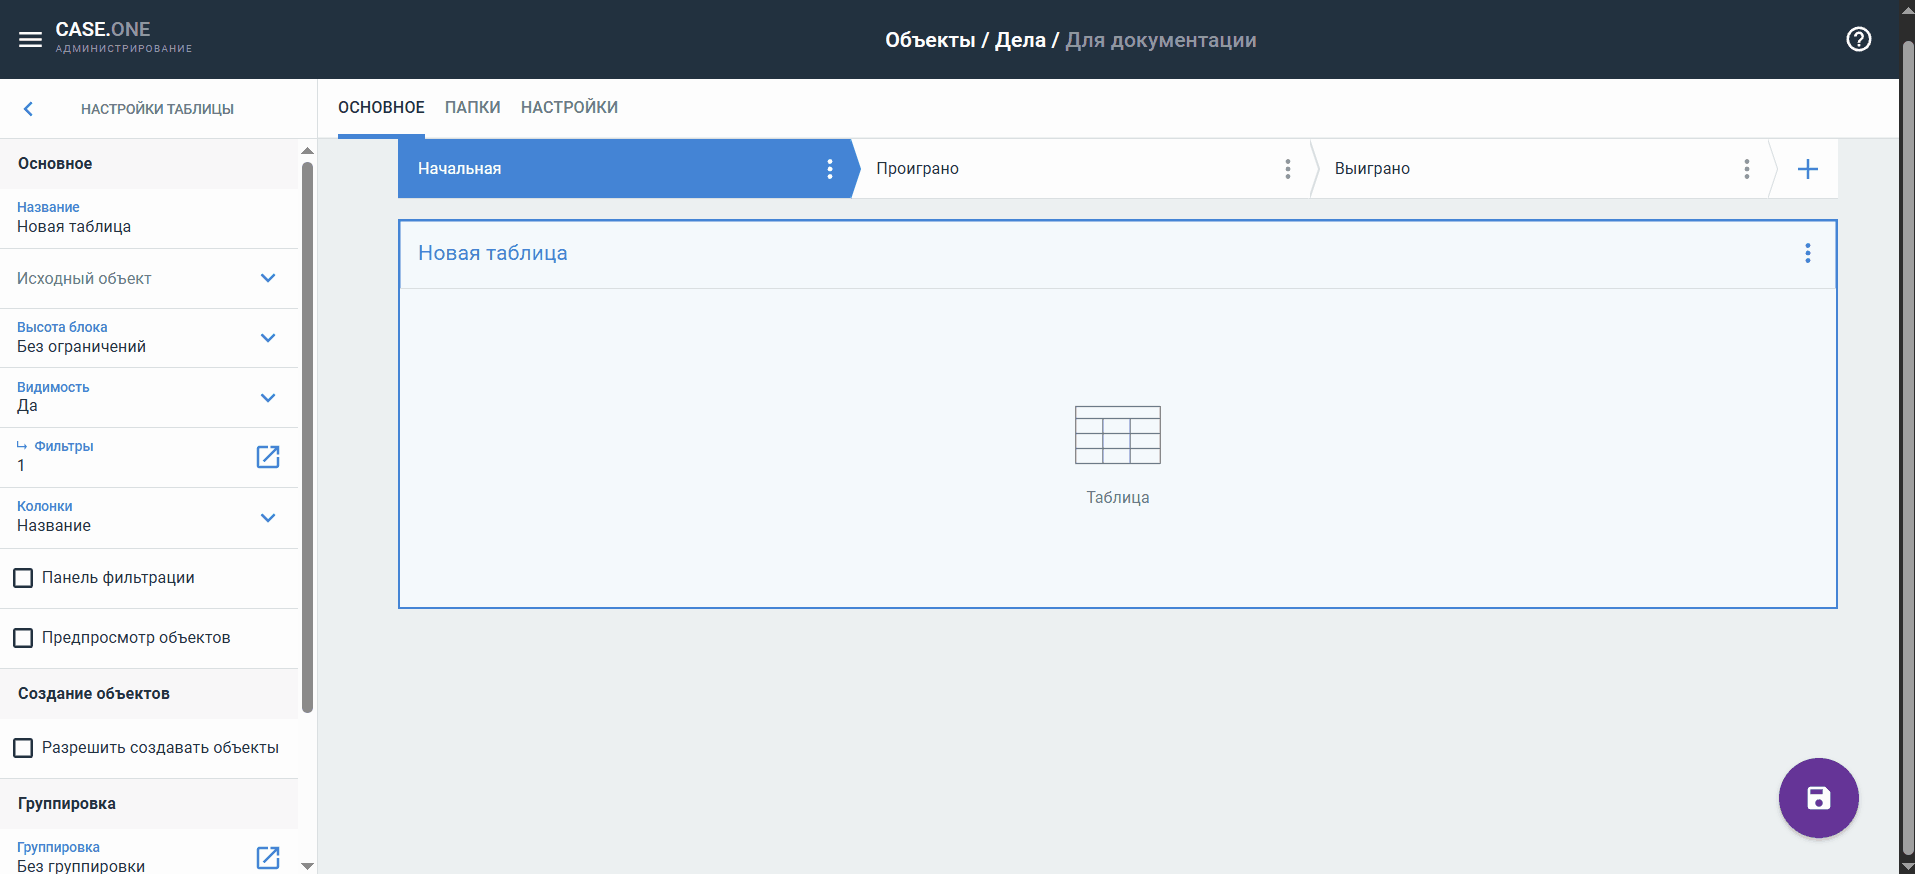The width and height of the screenshot is (1915, 874).
Task: Expand the Исходный объект dropdown
Action: [x=267, y=278]
